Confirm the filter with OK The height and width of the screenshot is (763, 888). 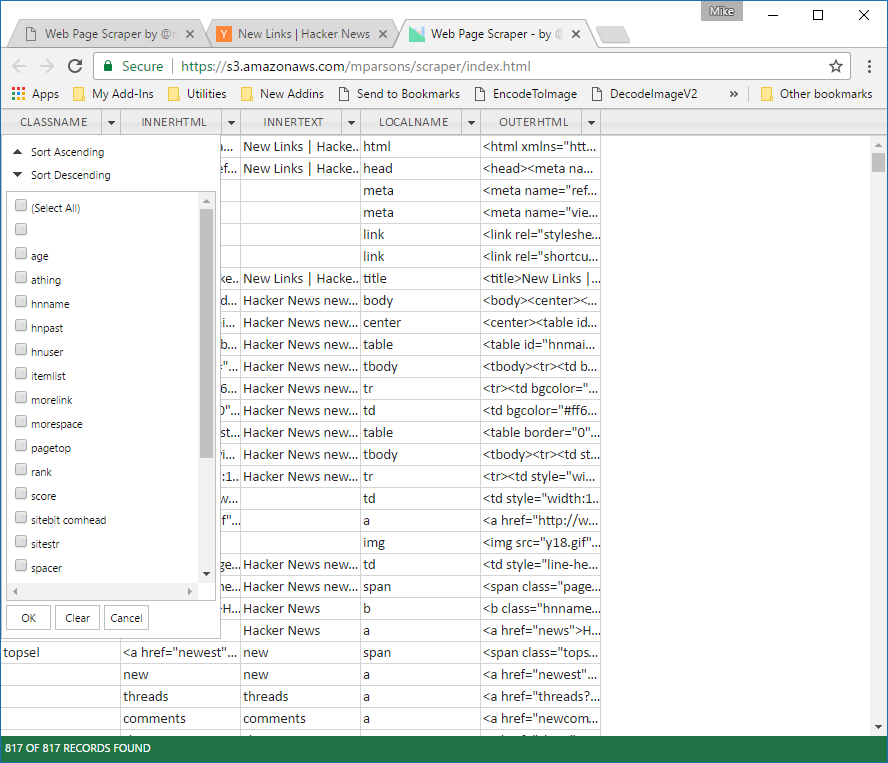pos(28,617)
